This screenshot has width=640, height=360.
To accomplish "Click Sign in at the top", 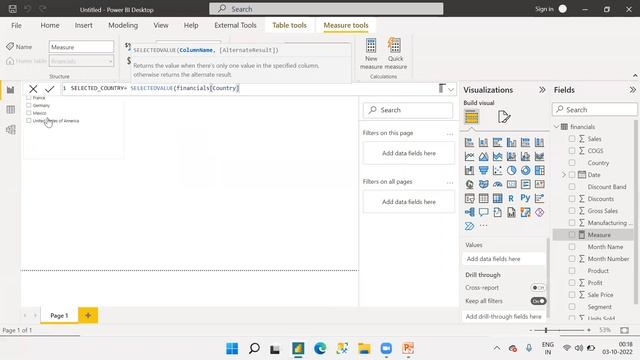I will [x=544, y=9].
